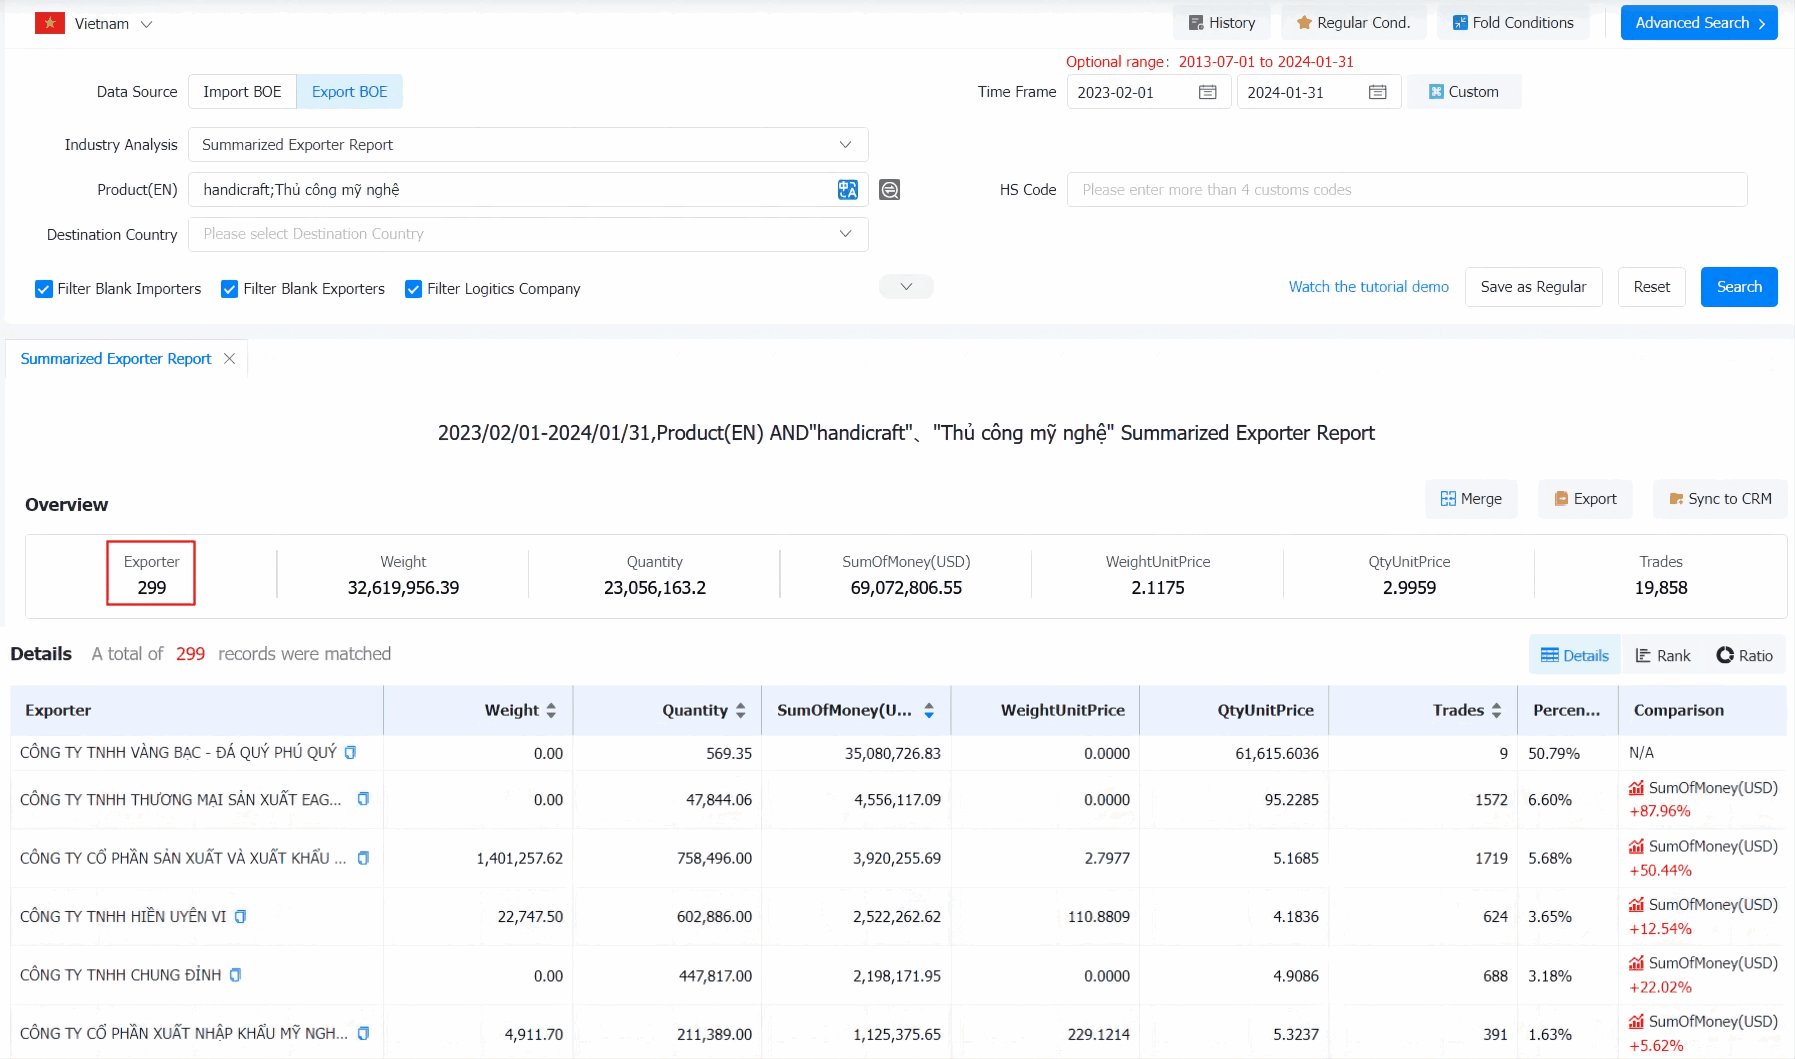
Task: Open calendar icon for end date 2024-01-31
Action: coord(1377,92)
